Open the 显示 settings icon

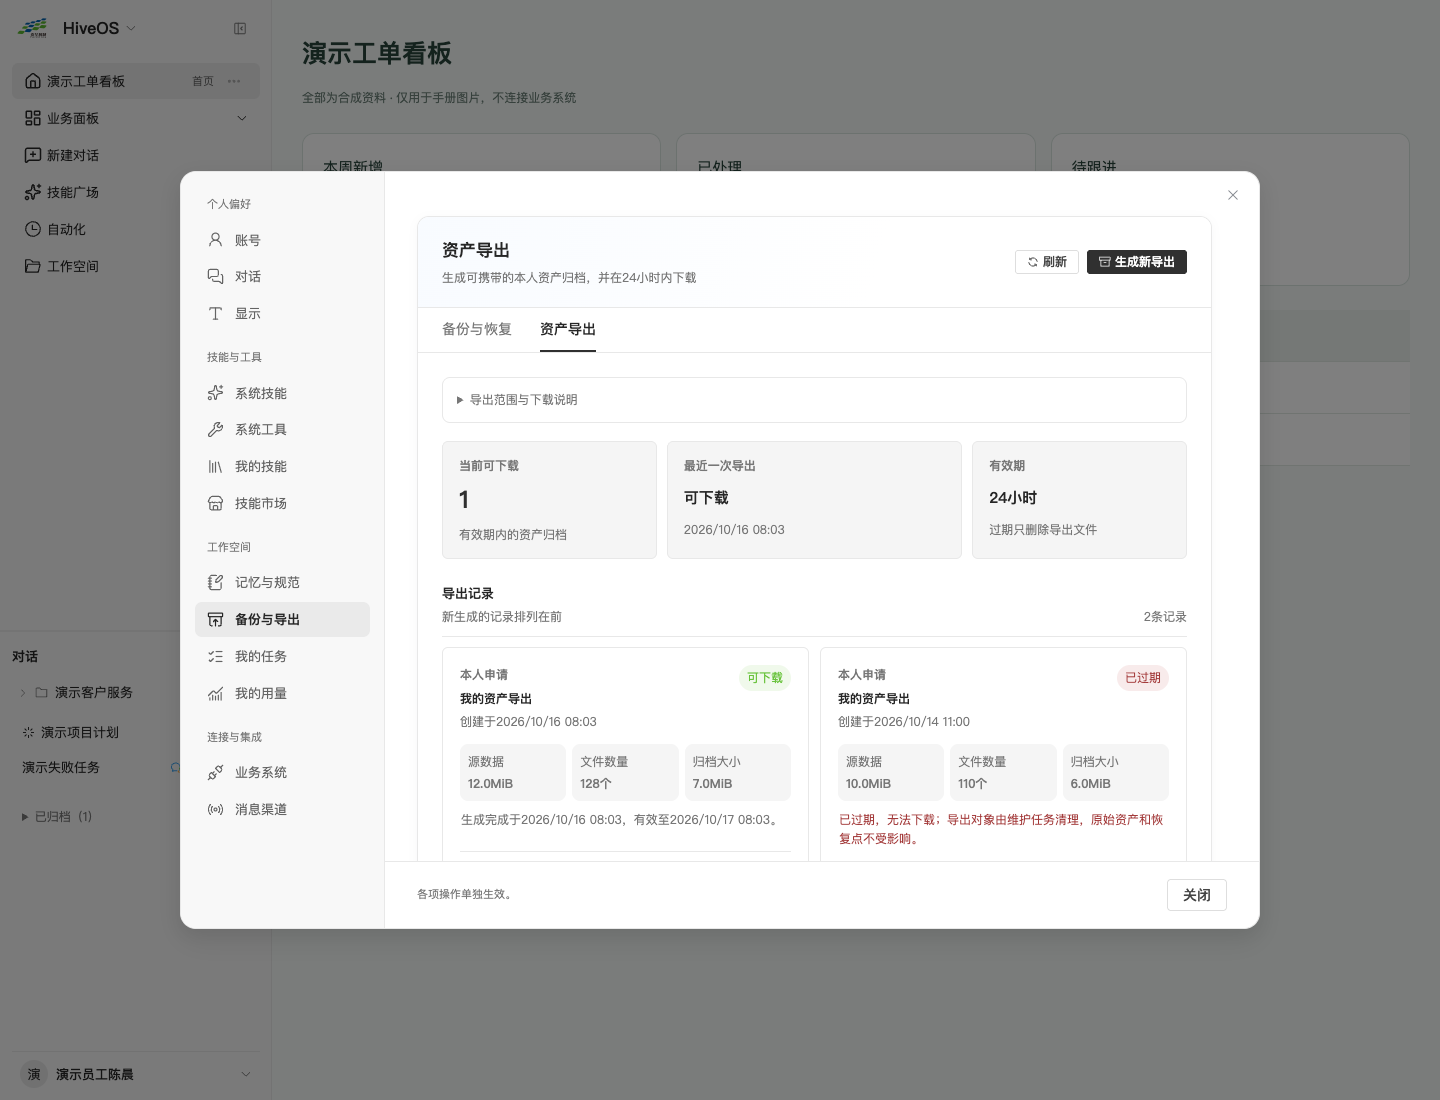click(215, 314)
